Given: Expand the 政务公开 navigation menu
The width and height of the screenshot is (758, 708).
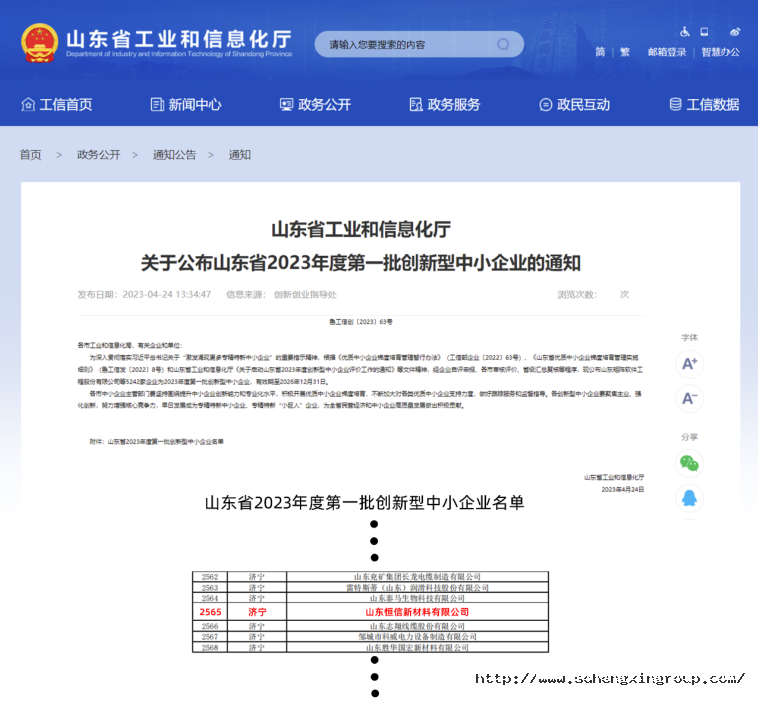Looking at the screenshot, I should pyautogui.click(x=315, y=104).
